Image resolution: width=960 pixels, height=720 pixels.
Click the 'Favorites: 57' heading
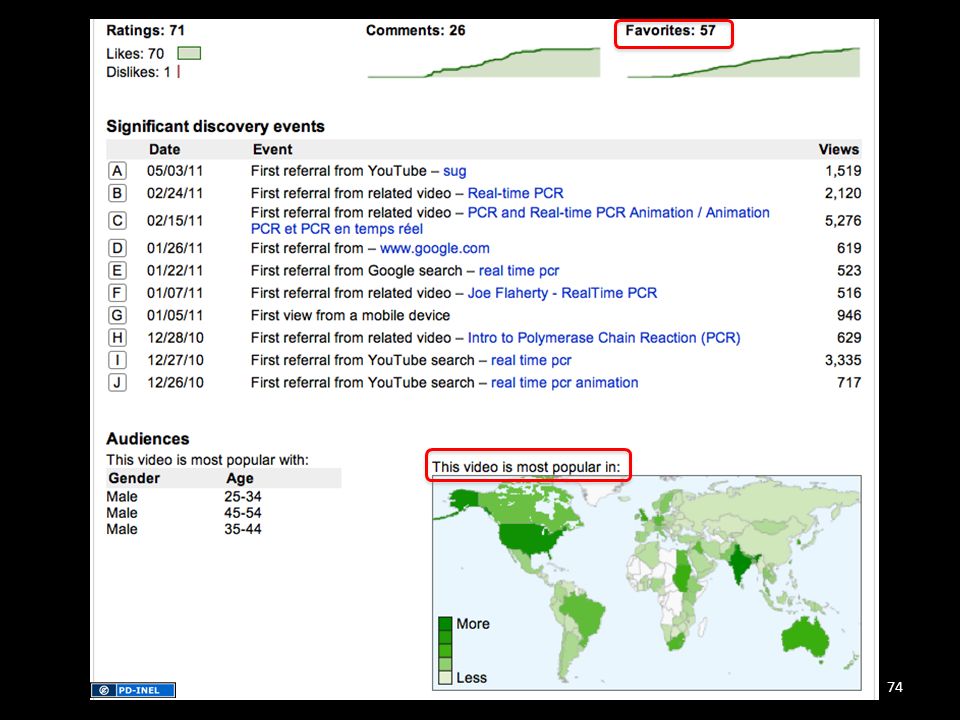[x=670, y=31]
